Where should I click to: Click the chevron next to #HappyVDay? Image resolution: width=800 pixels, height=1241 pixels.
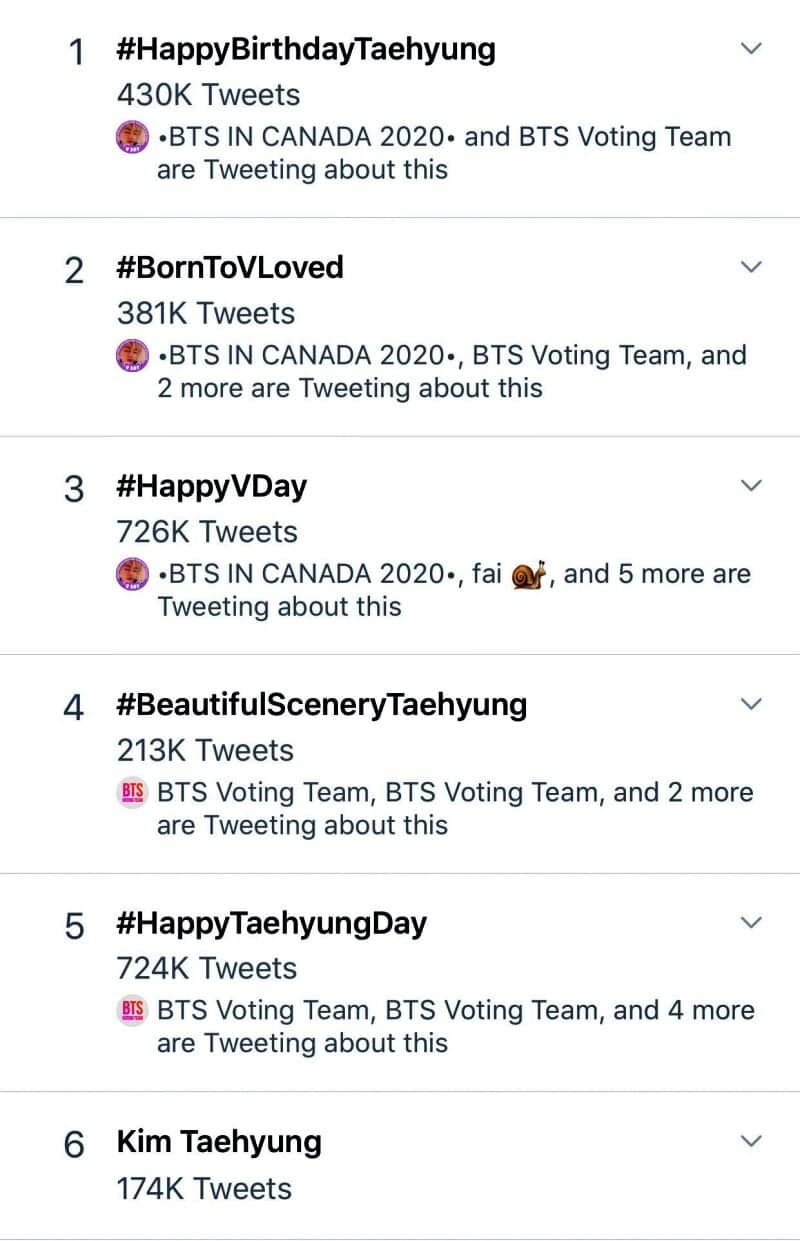750,485
